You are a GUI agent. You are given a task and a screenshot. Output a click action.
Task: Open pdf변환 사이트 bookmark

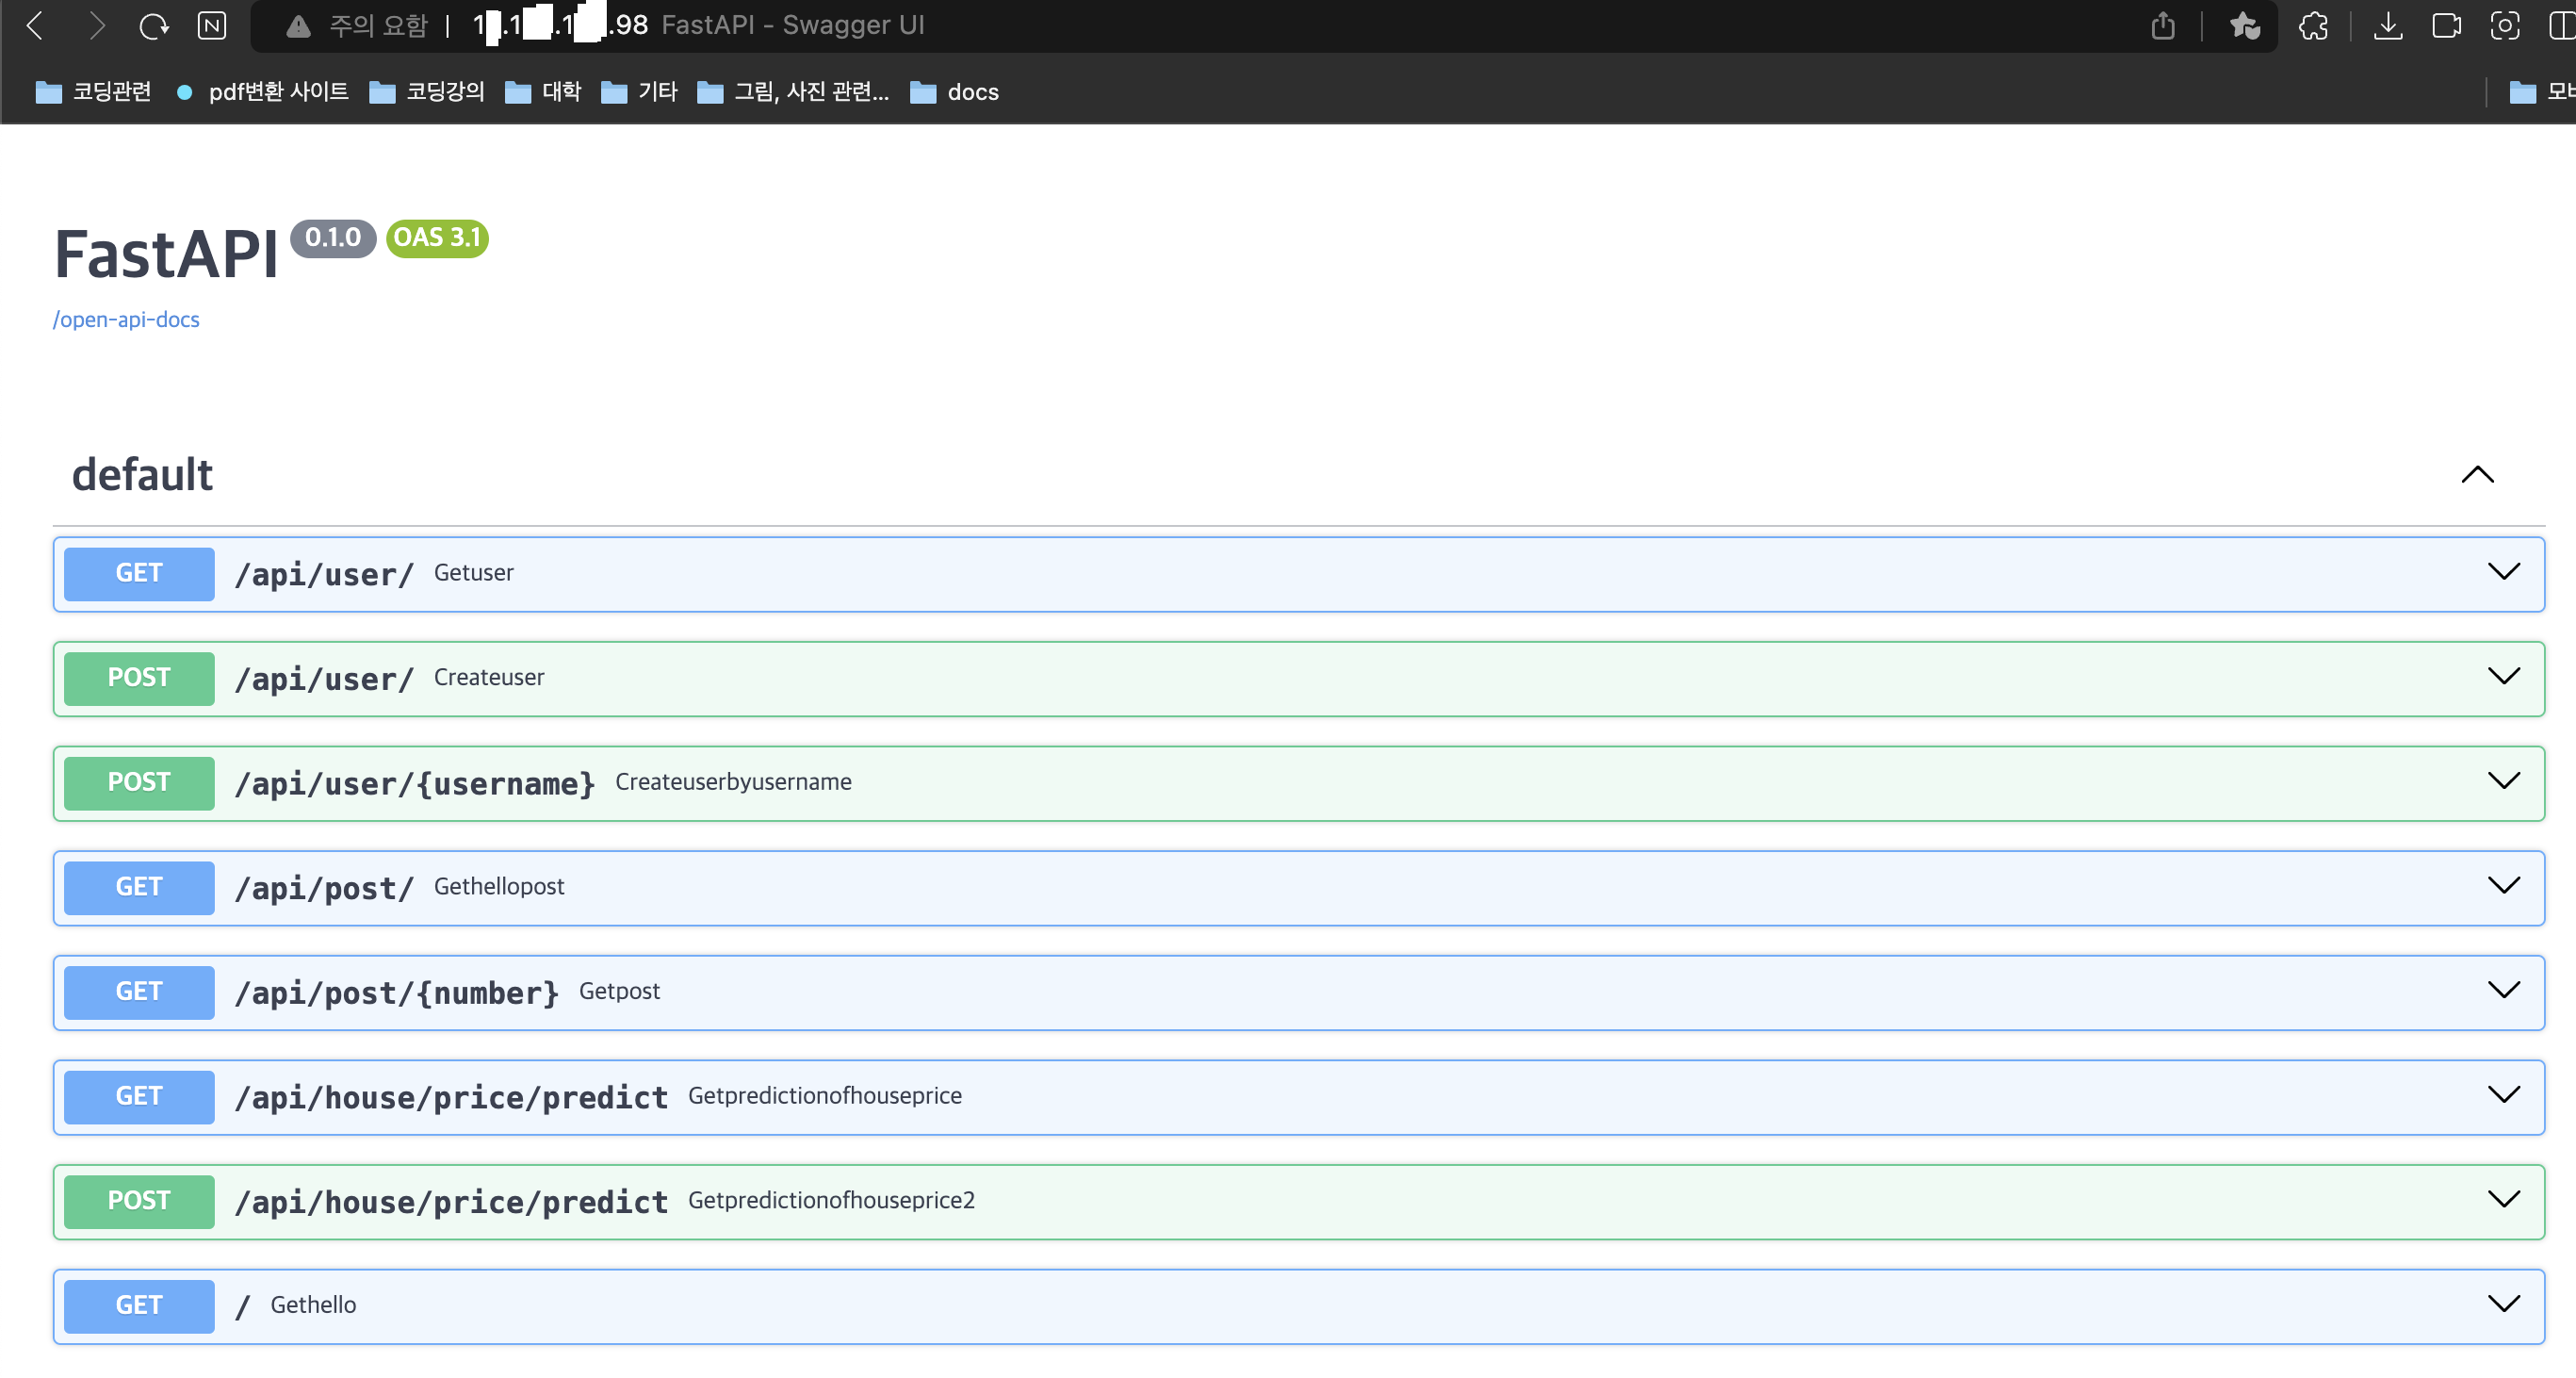point(263,92)
